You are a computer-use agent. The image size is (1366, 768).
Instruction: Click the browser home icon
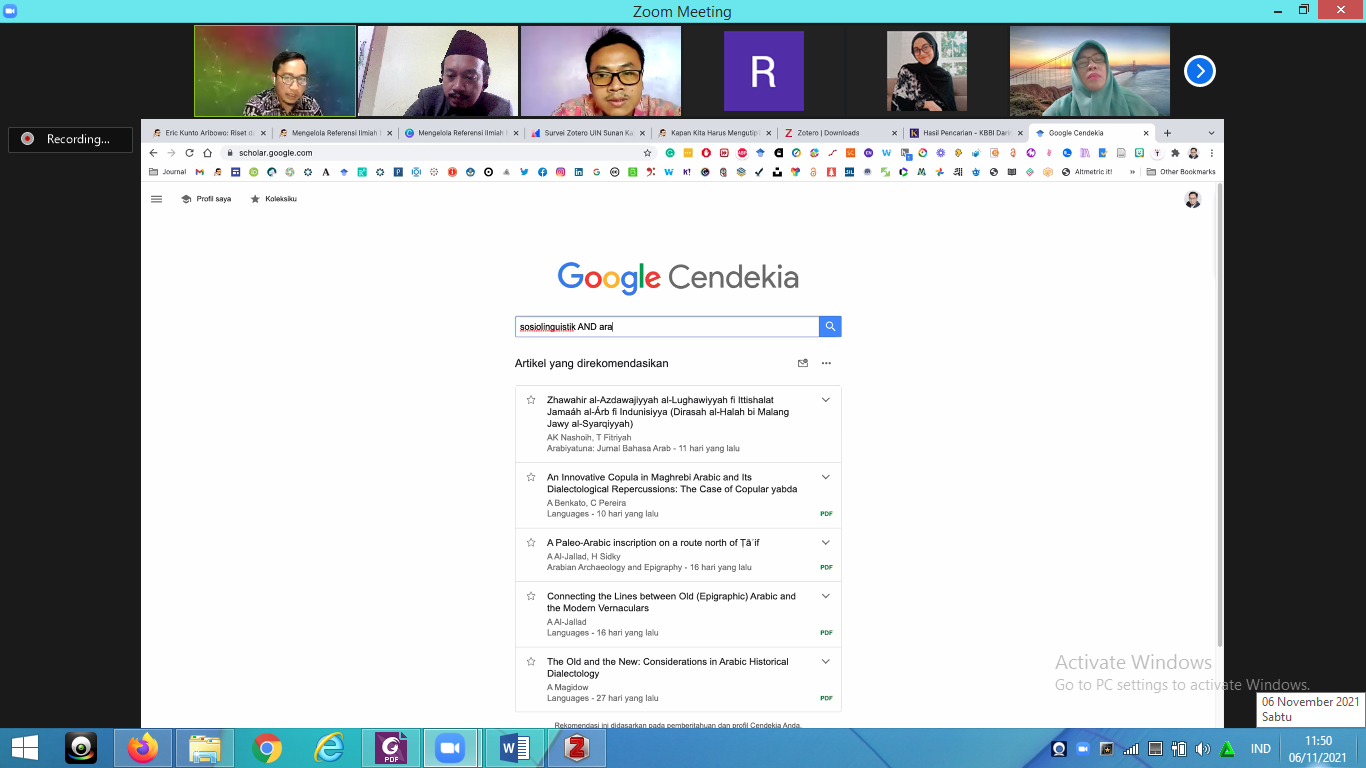207,153
